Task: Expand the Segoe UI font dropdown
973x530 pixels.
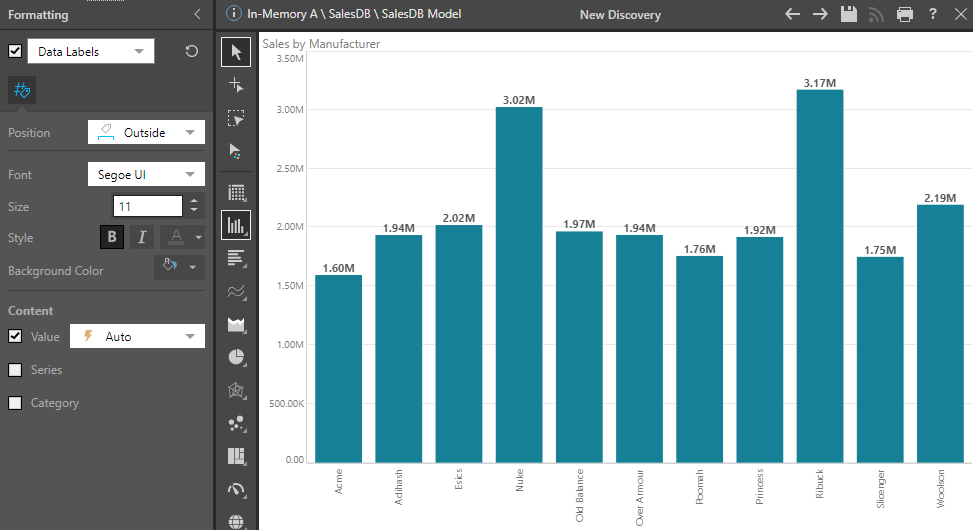Action: (146, 174)
